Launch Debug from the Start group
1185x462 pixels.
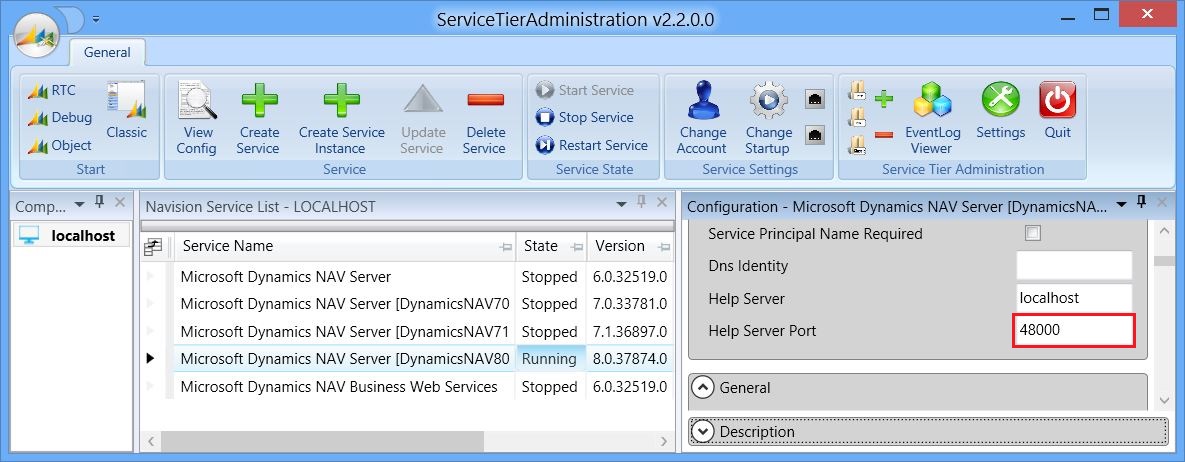60,118
